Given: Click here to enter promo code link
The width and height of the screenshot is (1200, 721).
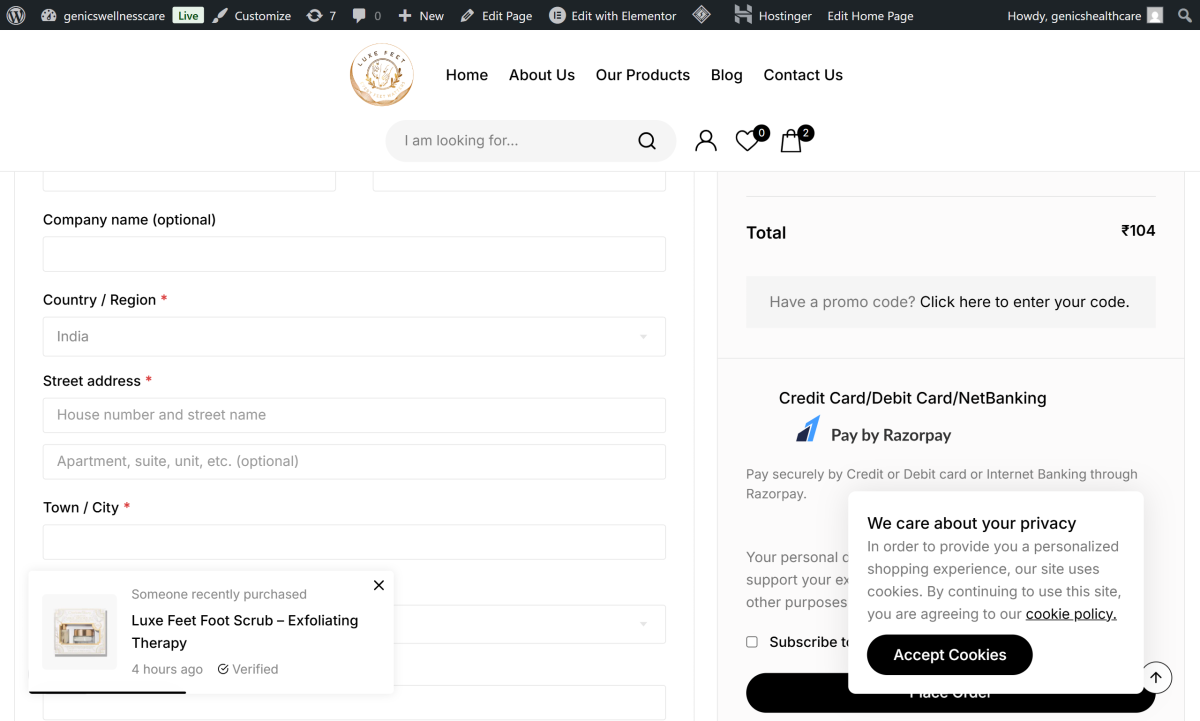Looking at the screenshot, I should click(1024, 302).
